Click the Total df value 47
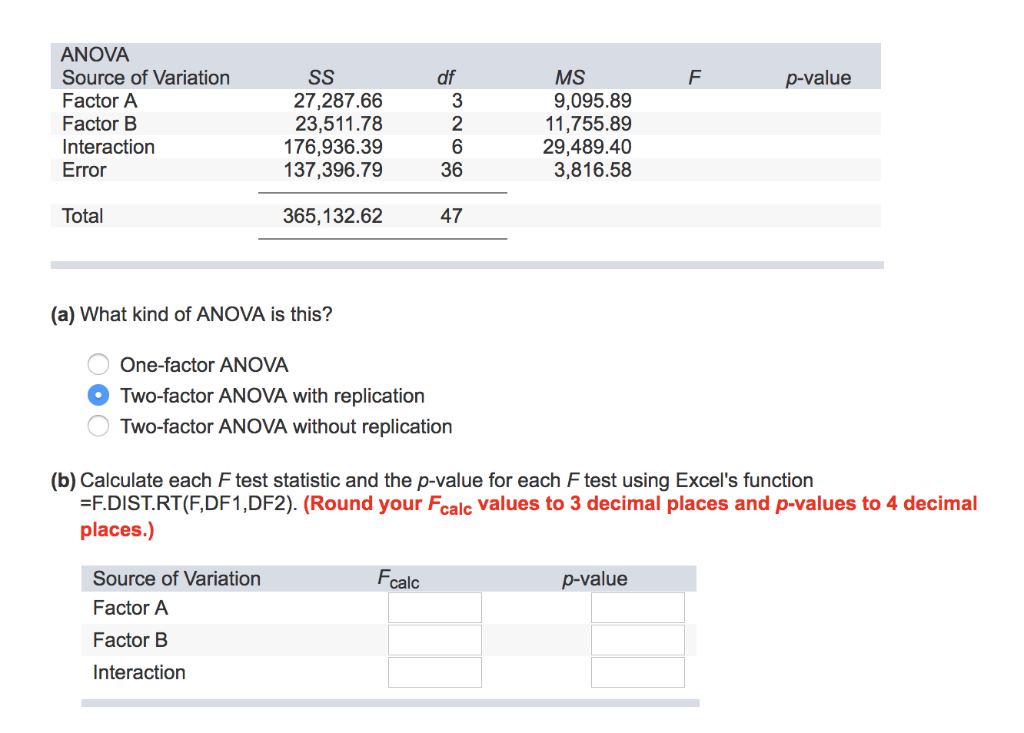Screen dimensions: 1024x733 coord(451,216)
